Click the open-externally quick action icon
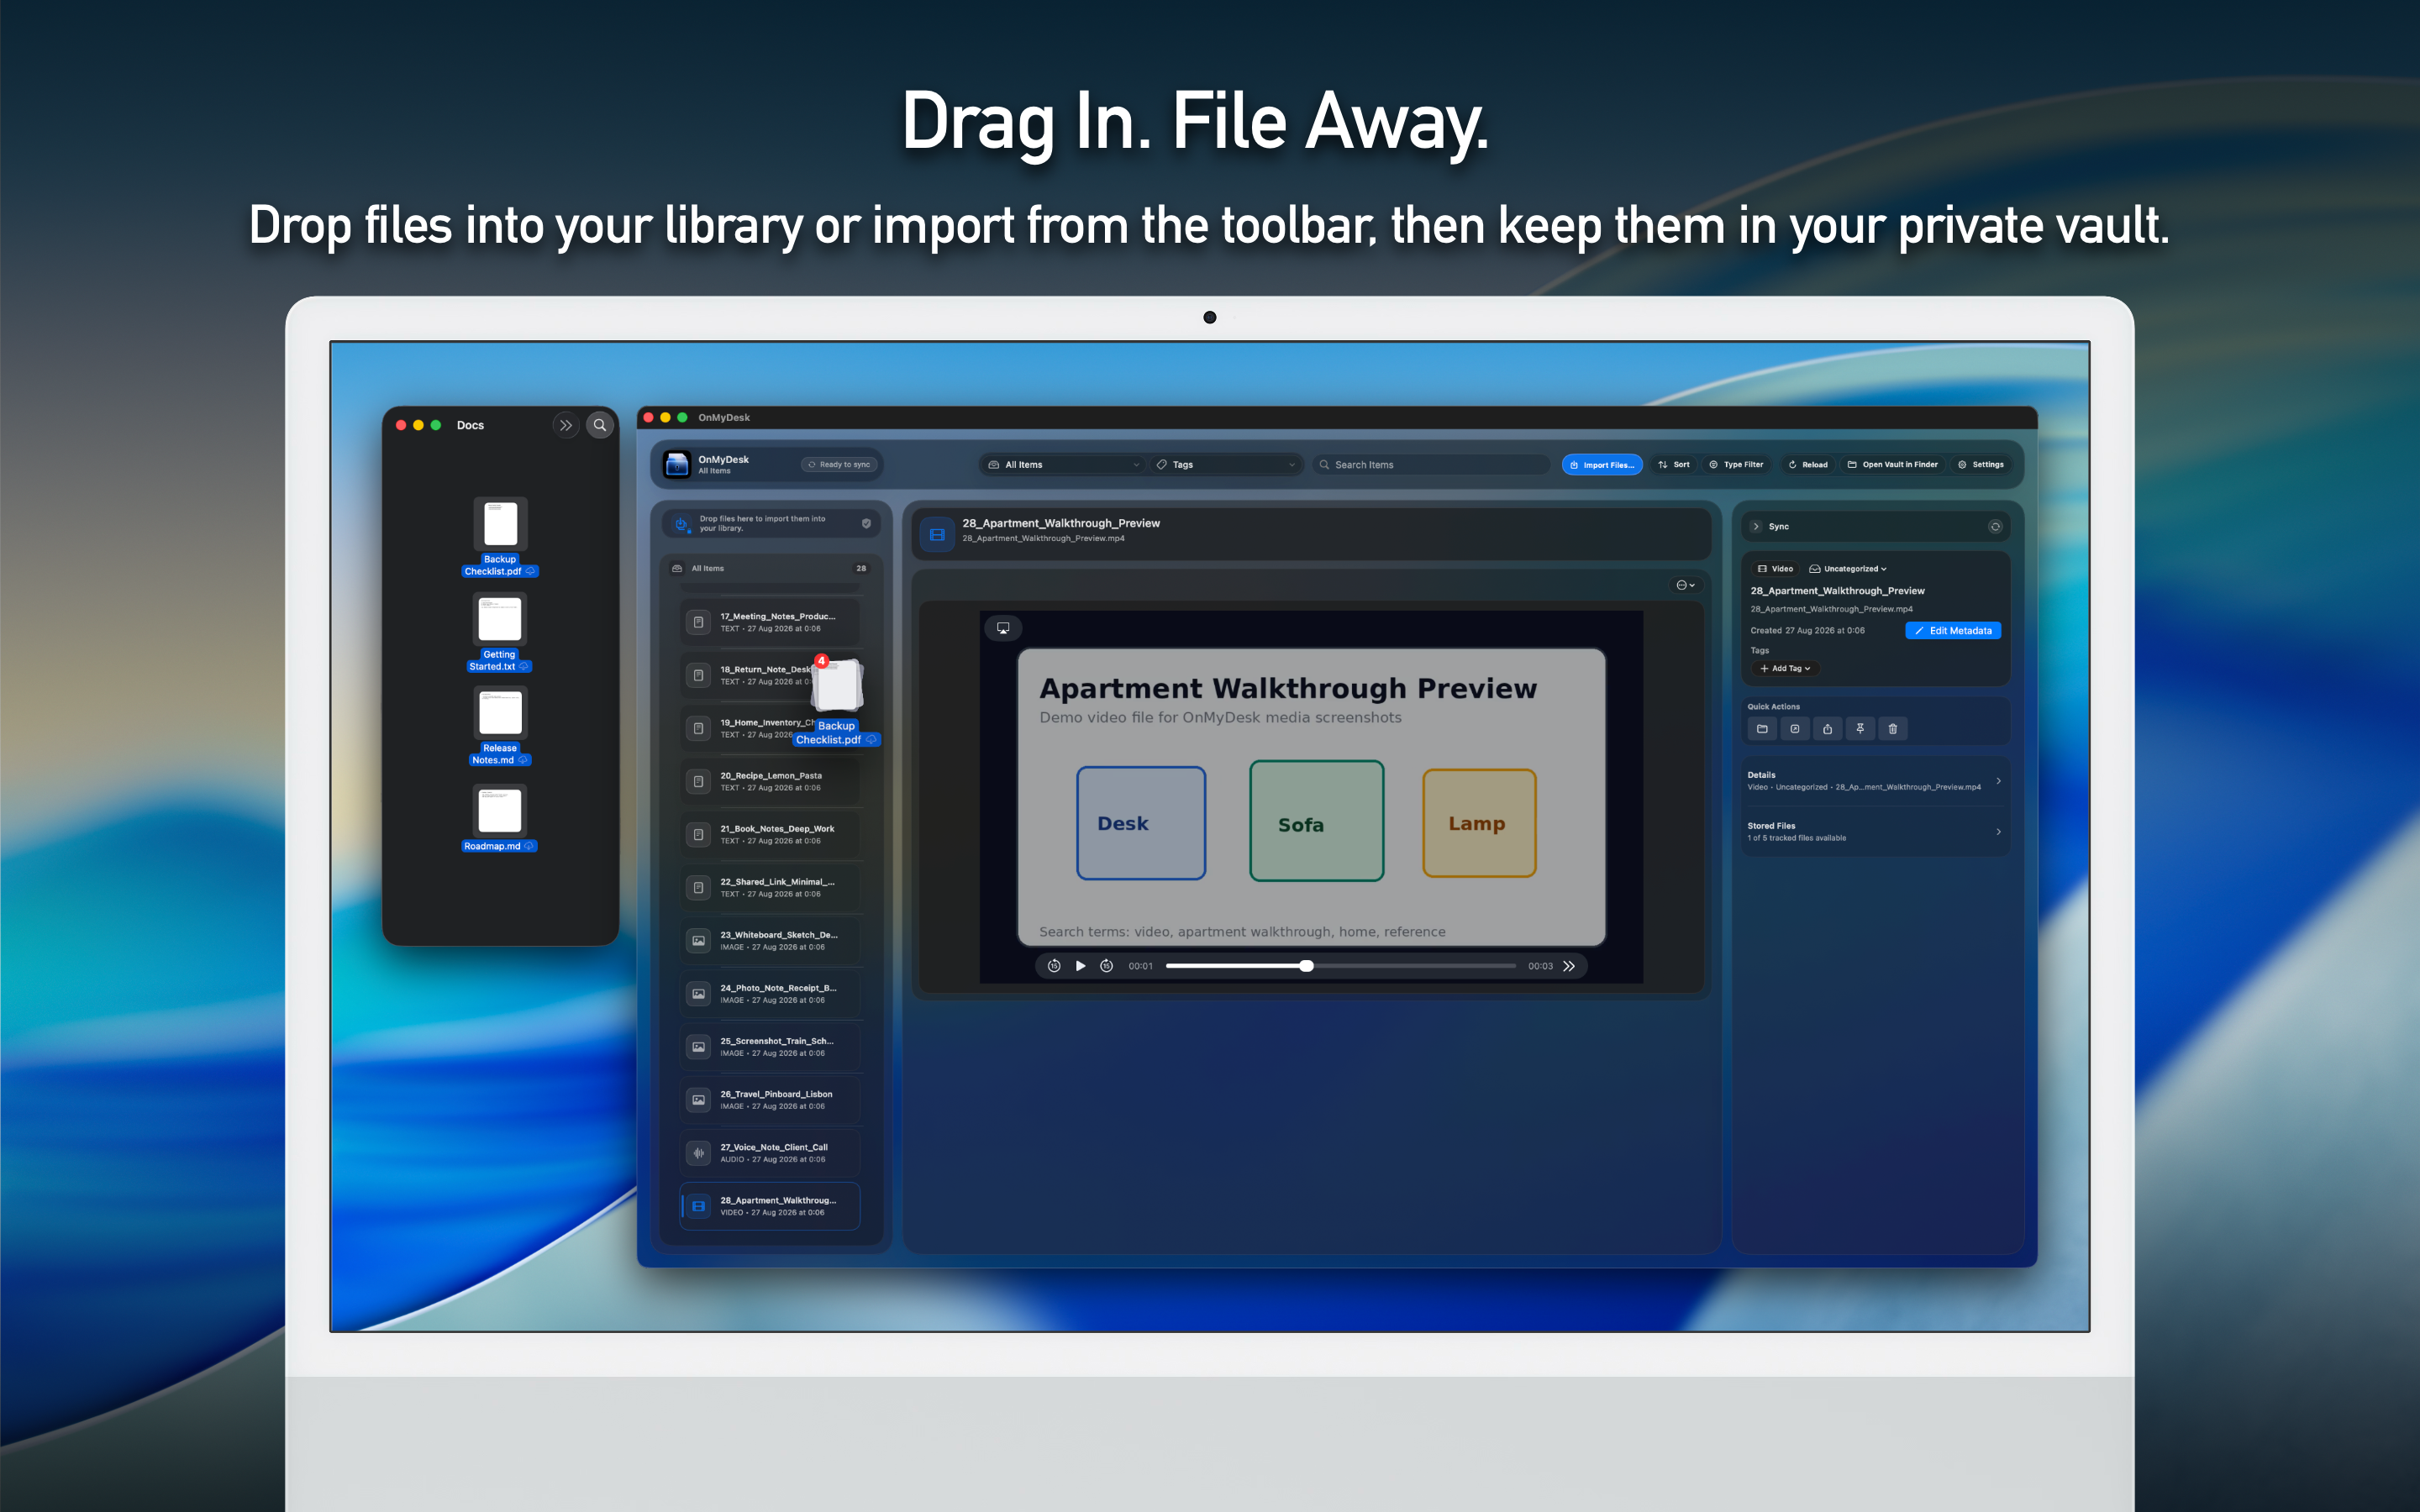This screenshot has width=2420, height=1512. 1795,729
